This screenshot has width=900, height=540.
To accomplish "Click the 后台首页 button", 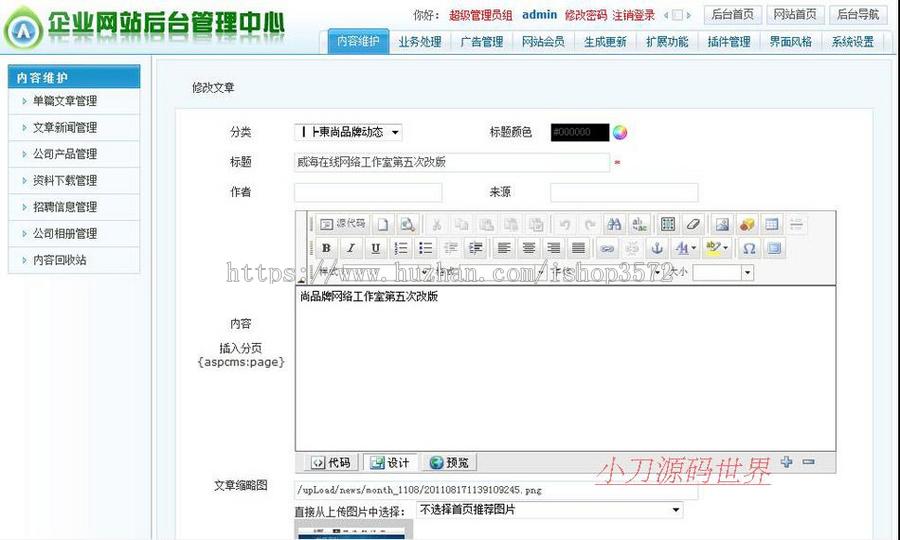I will tap(733, 14).
